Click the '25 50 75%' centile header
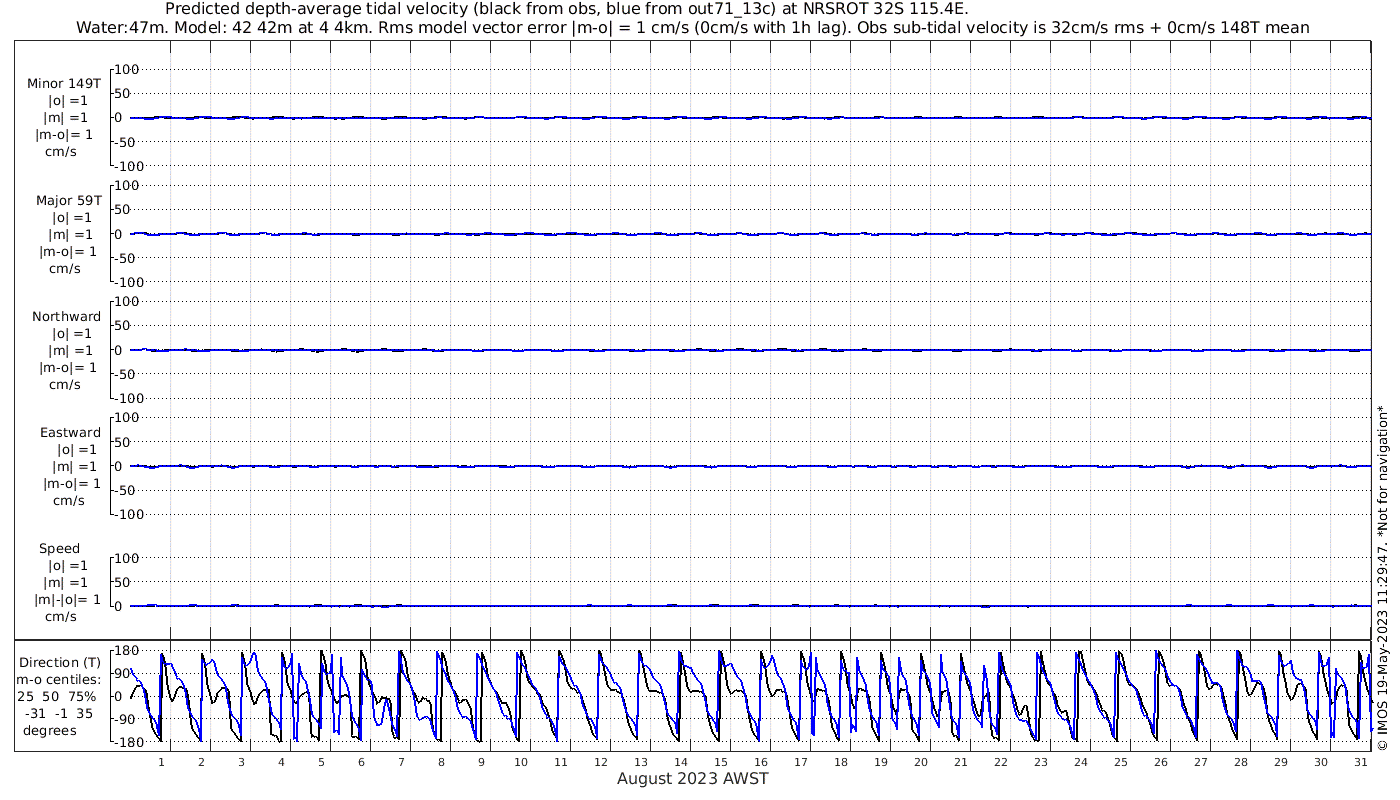The height and width of the screenshot is (800, 1400). (x=58, y=697)
